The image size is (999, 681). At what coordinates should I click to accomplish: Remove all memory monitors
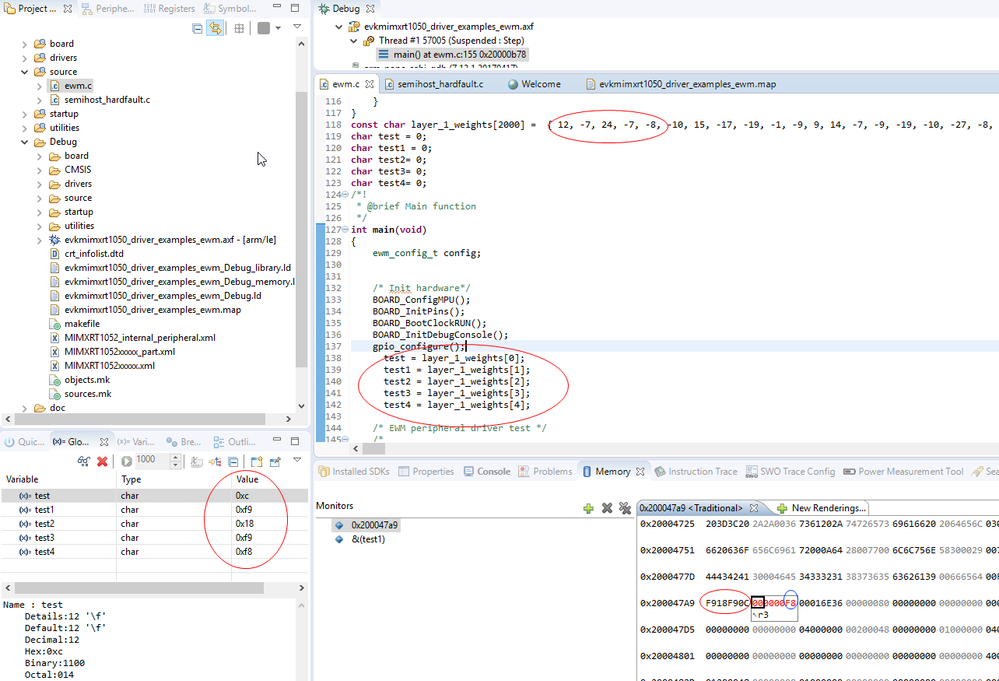coord(625,508)
